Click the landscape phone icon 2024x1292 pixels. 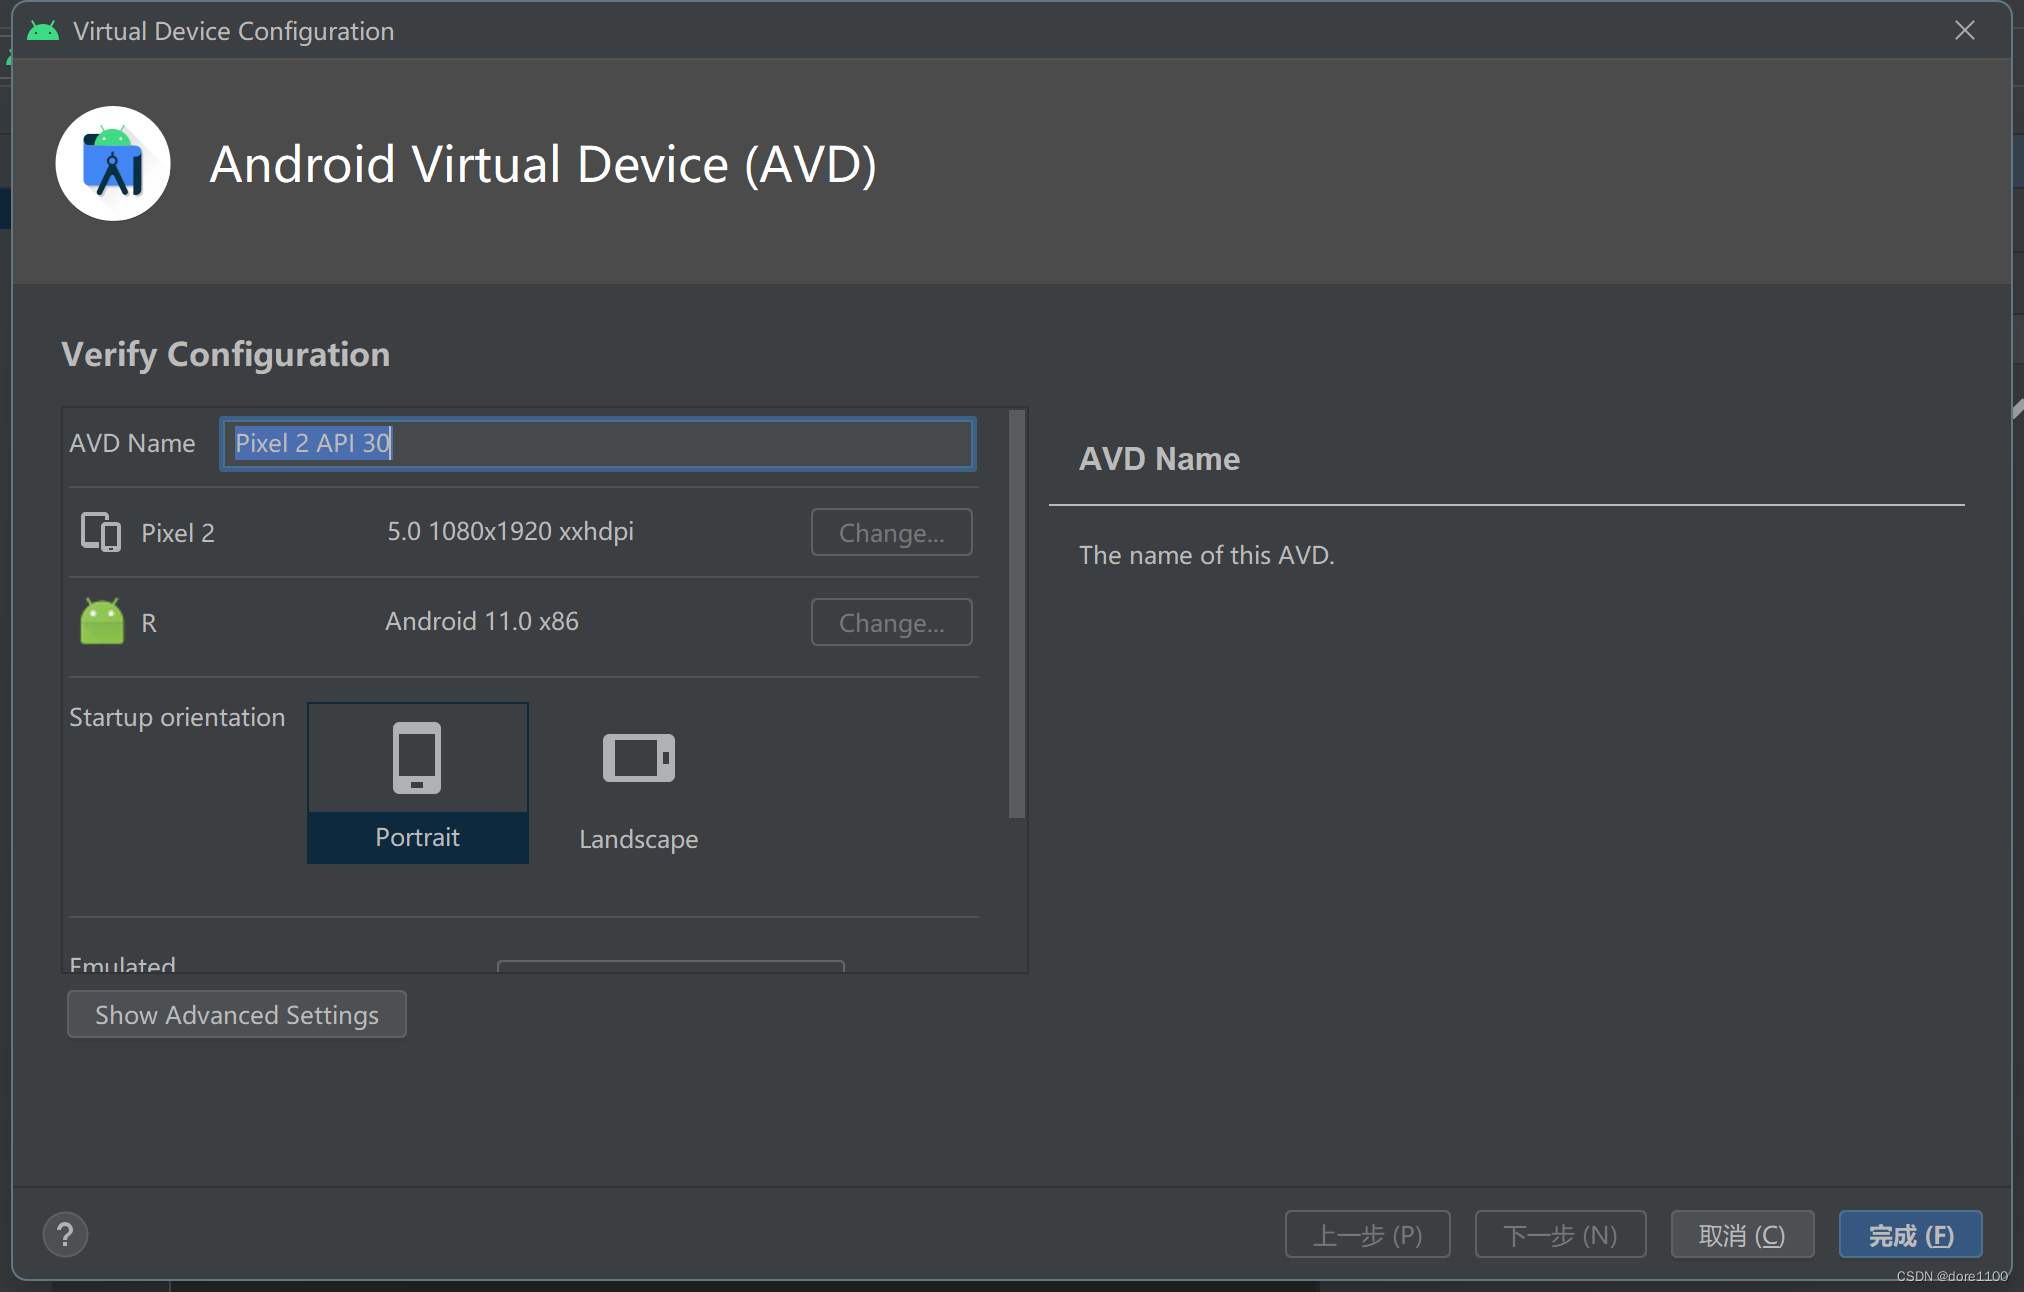(x=638, y=758)
